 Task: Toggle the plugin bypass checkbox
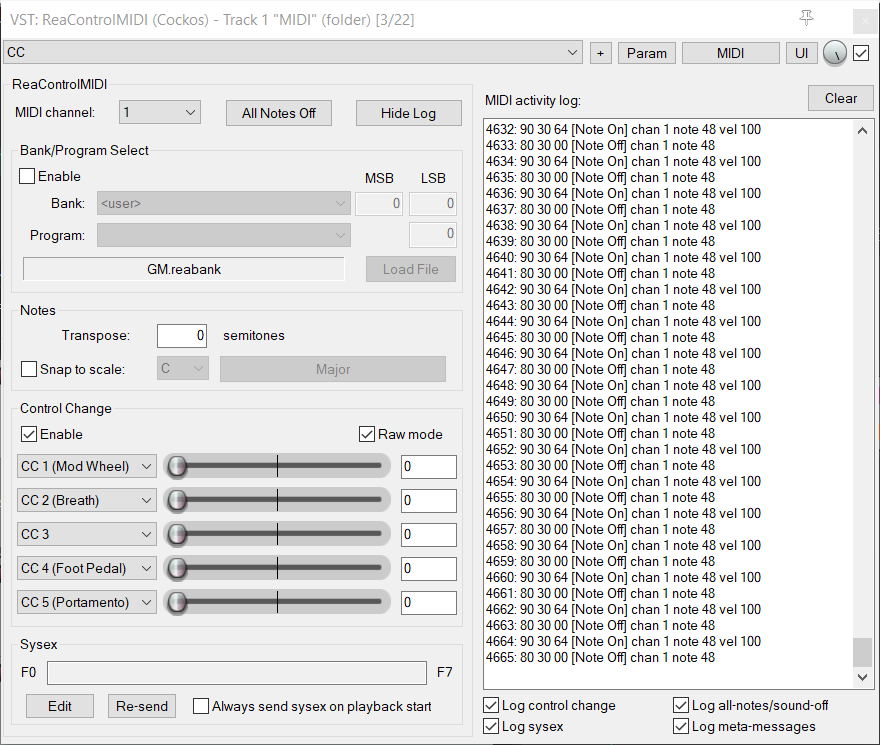pos(861,53)
